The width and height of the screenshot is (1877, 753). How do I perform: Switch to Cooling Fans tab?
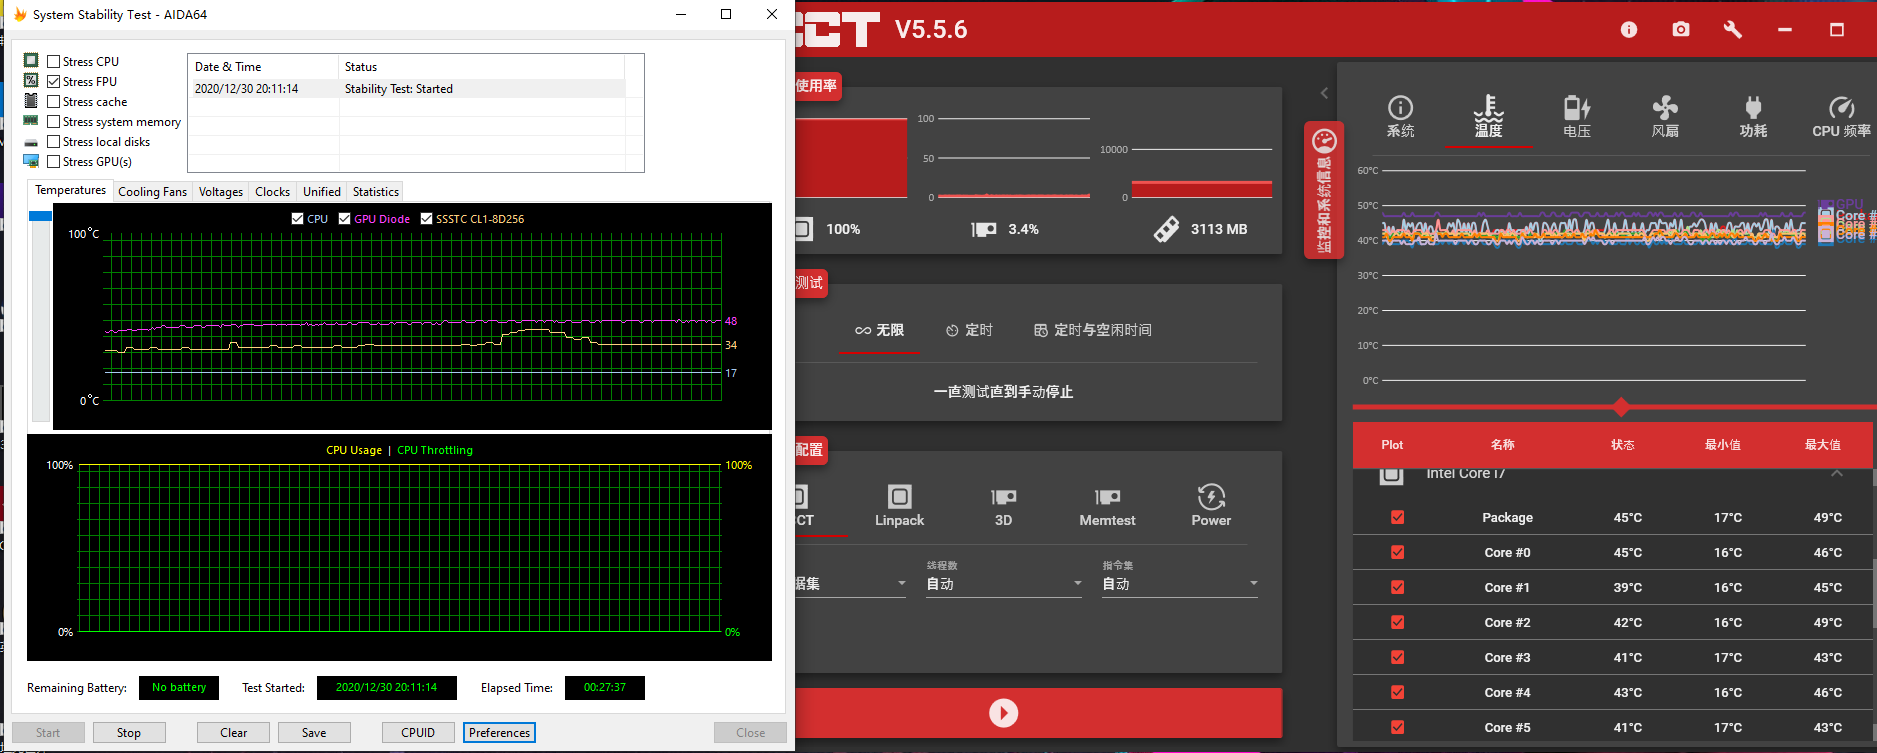point(152,191)
